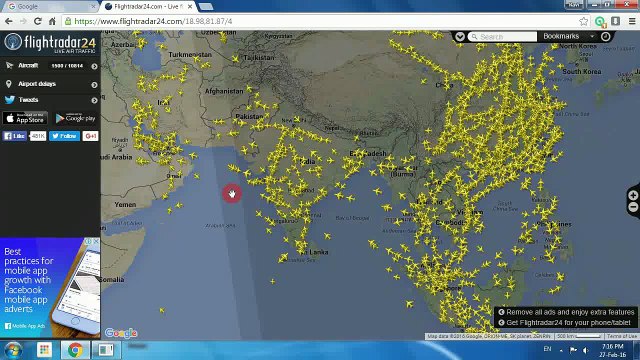The height and width of the screenshot is (360, 640).
Task: Open the Facebook mobile app ad
Action: point(50,287)
